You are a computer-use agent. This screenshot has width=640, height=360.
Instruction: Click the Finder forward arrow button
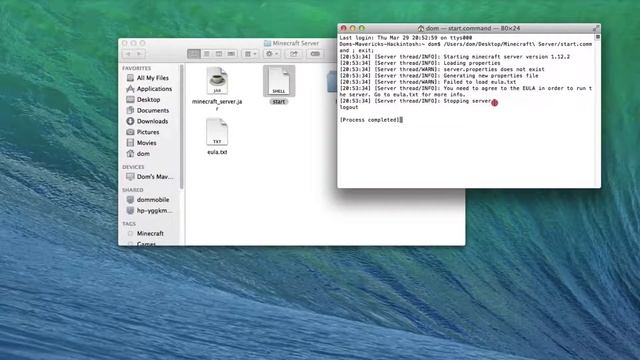[140, 54]
